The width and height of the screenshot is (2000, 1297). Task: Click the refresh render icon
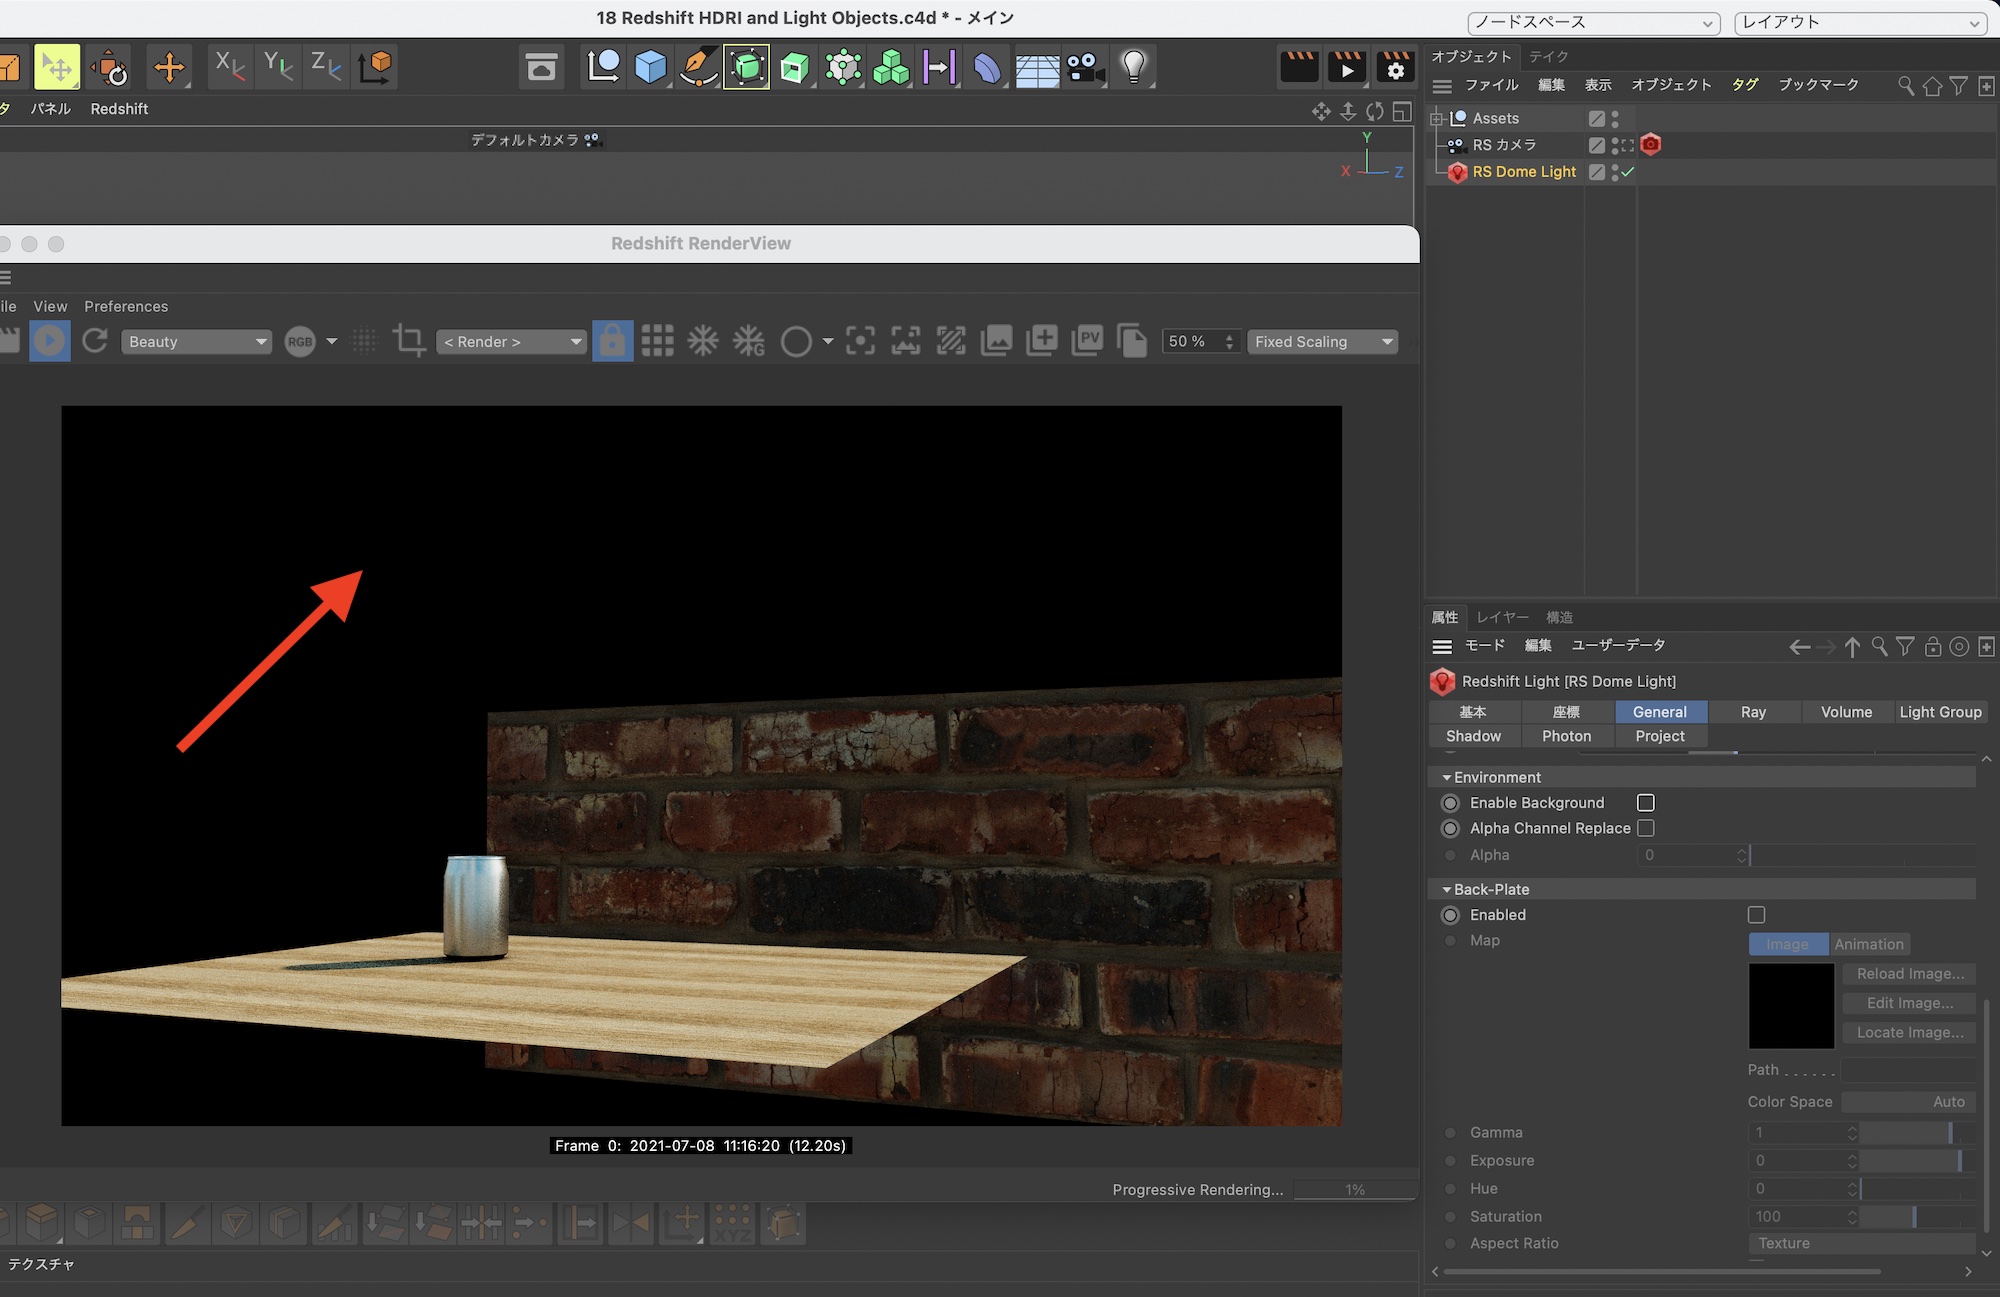point(95,341)
